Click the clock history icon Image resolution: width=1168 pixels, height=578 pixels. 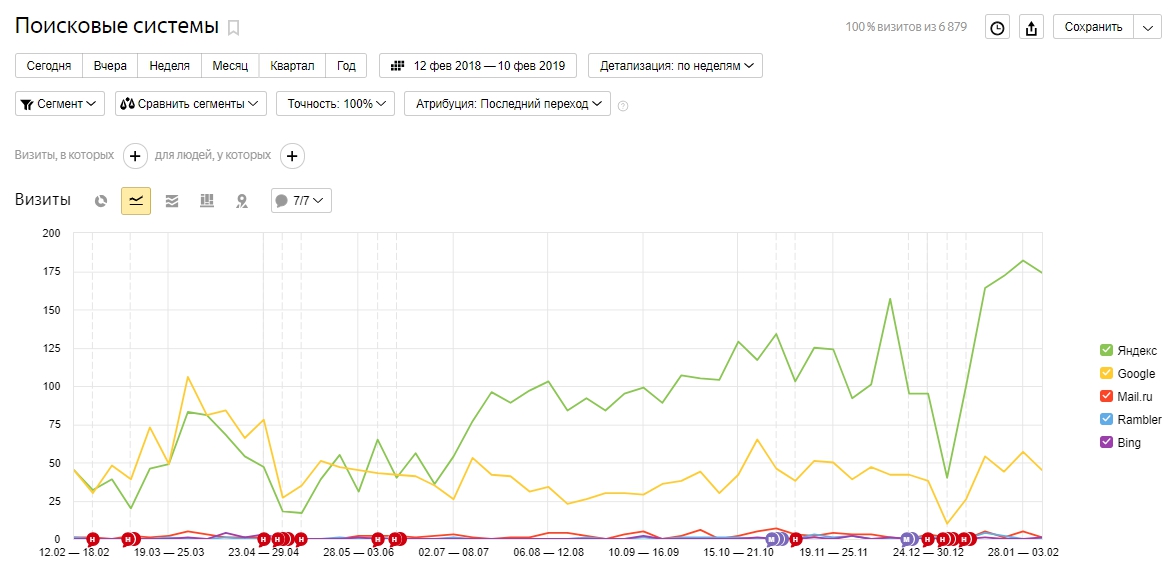[x=997, y=28]
